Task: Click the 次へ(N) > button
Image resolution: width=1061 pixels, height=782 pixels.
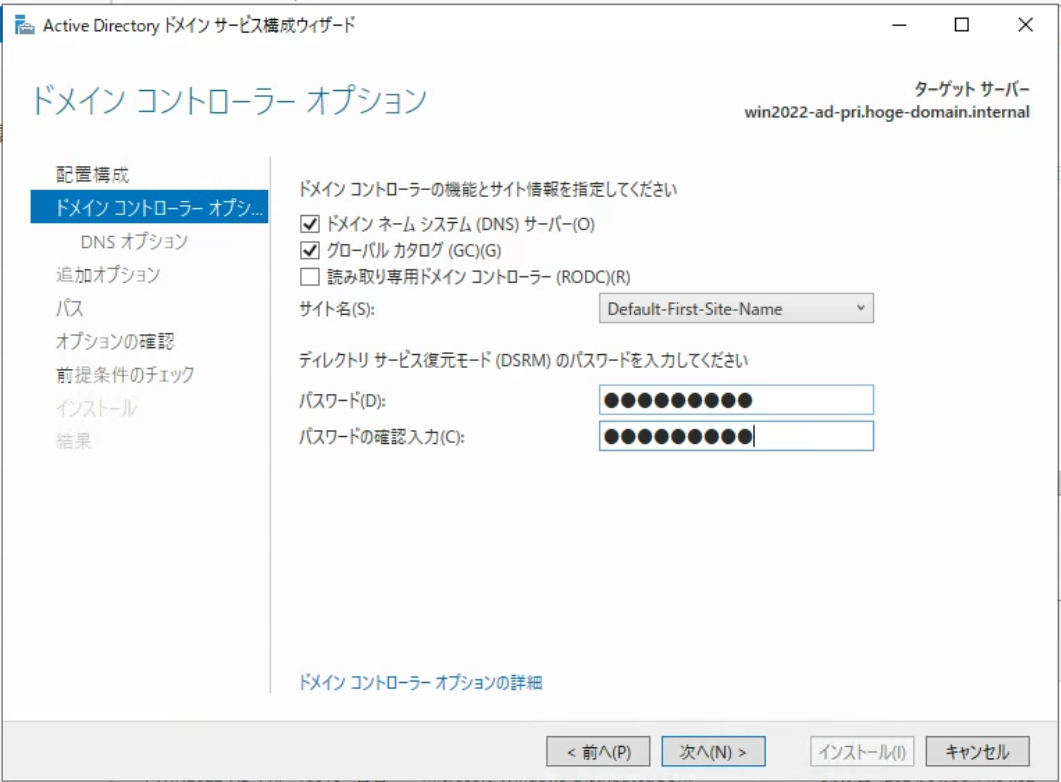Action: coord(713,752)
